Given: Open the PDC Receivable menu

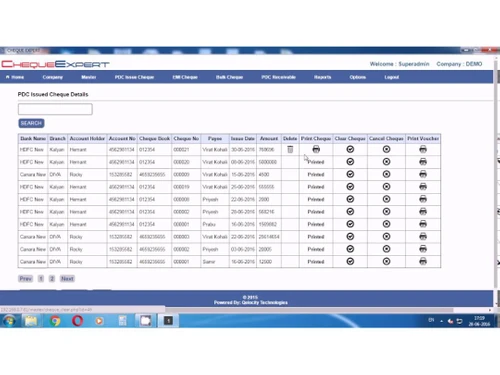Looking at the screenshot, I should coord(278,77).
